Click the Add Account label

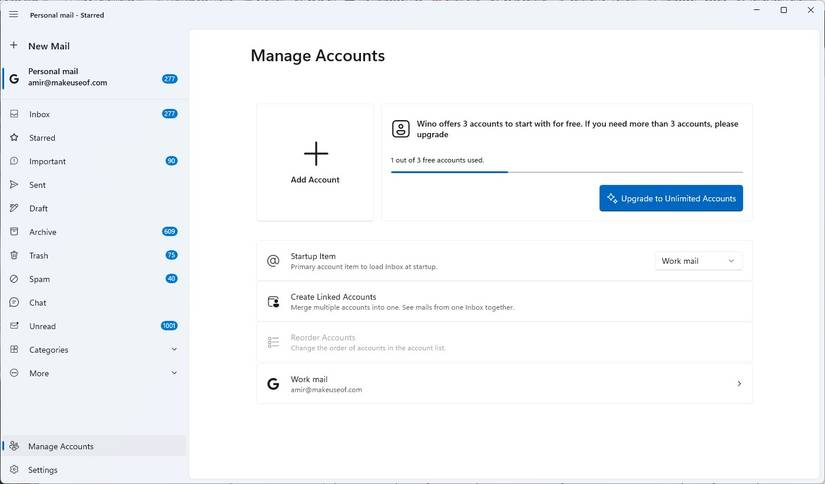[x=315, y=179]
